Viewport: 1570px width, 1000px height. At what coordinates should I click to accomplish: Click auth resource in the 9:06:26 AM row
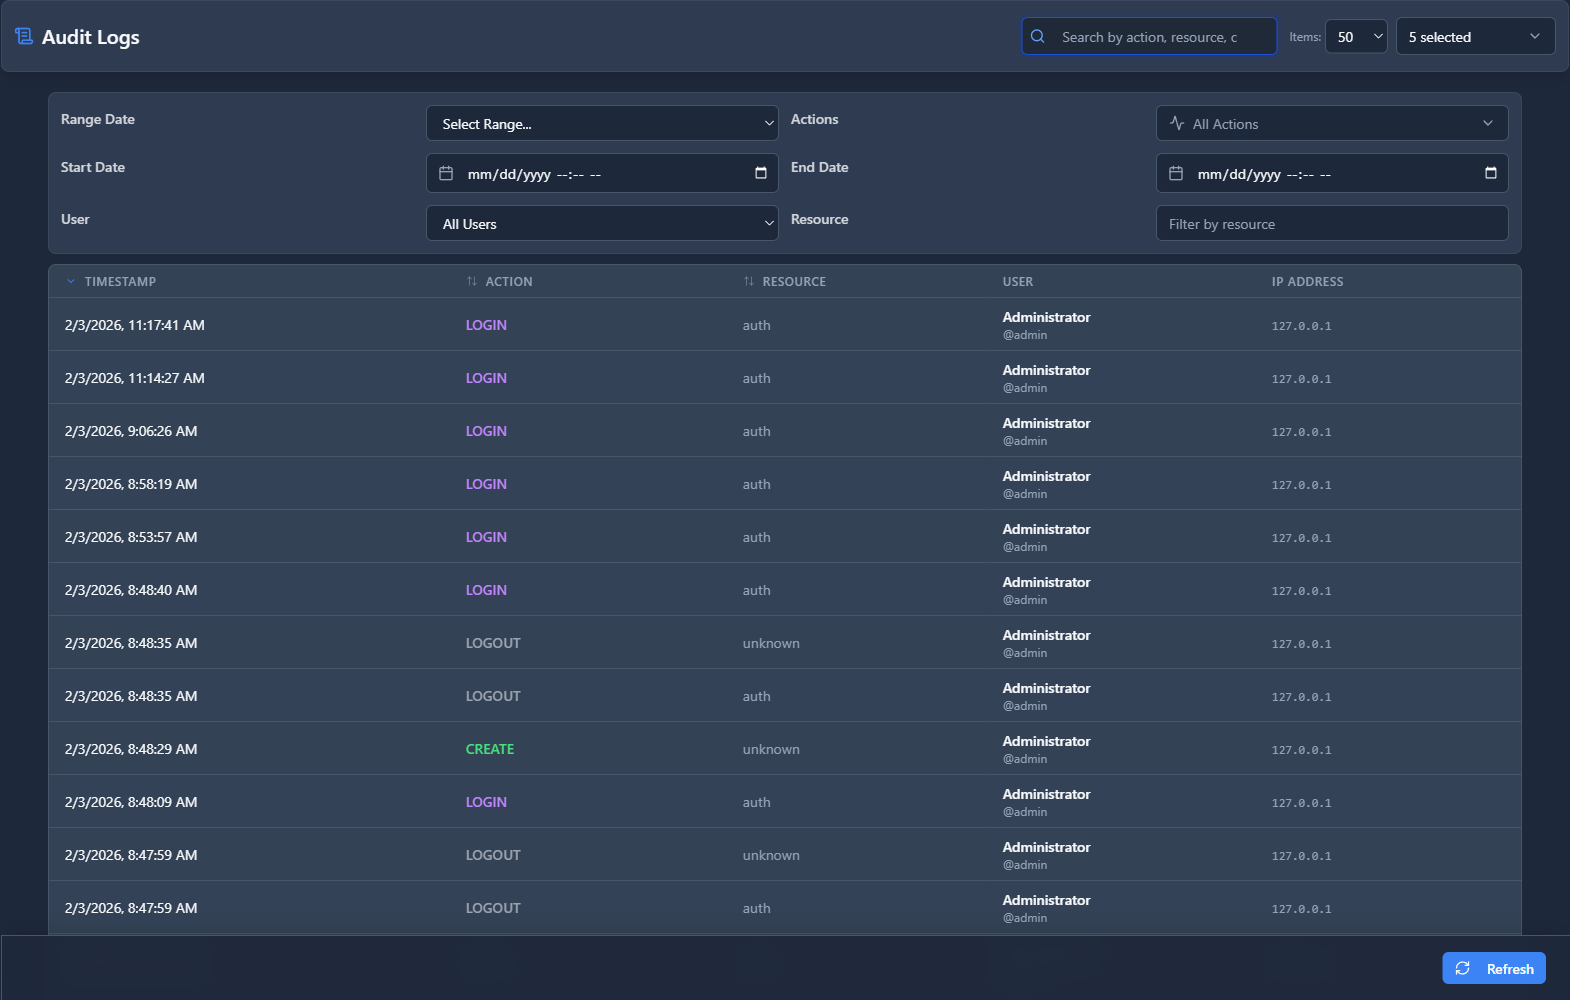click(x=757, y=431)
